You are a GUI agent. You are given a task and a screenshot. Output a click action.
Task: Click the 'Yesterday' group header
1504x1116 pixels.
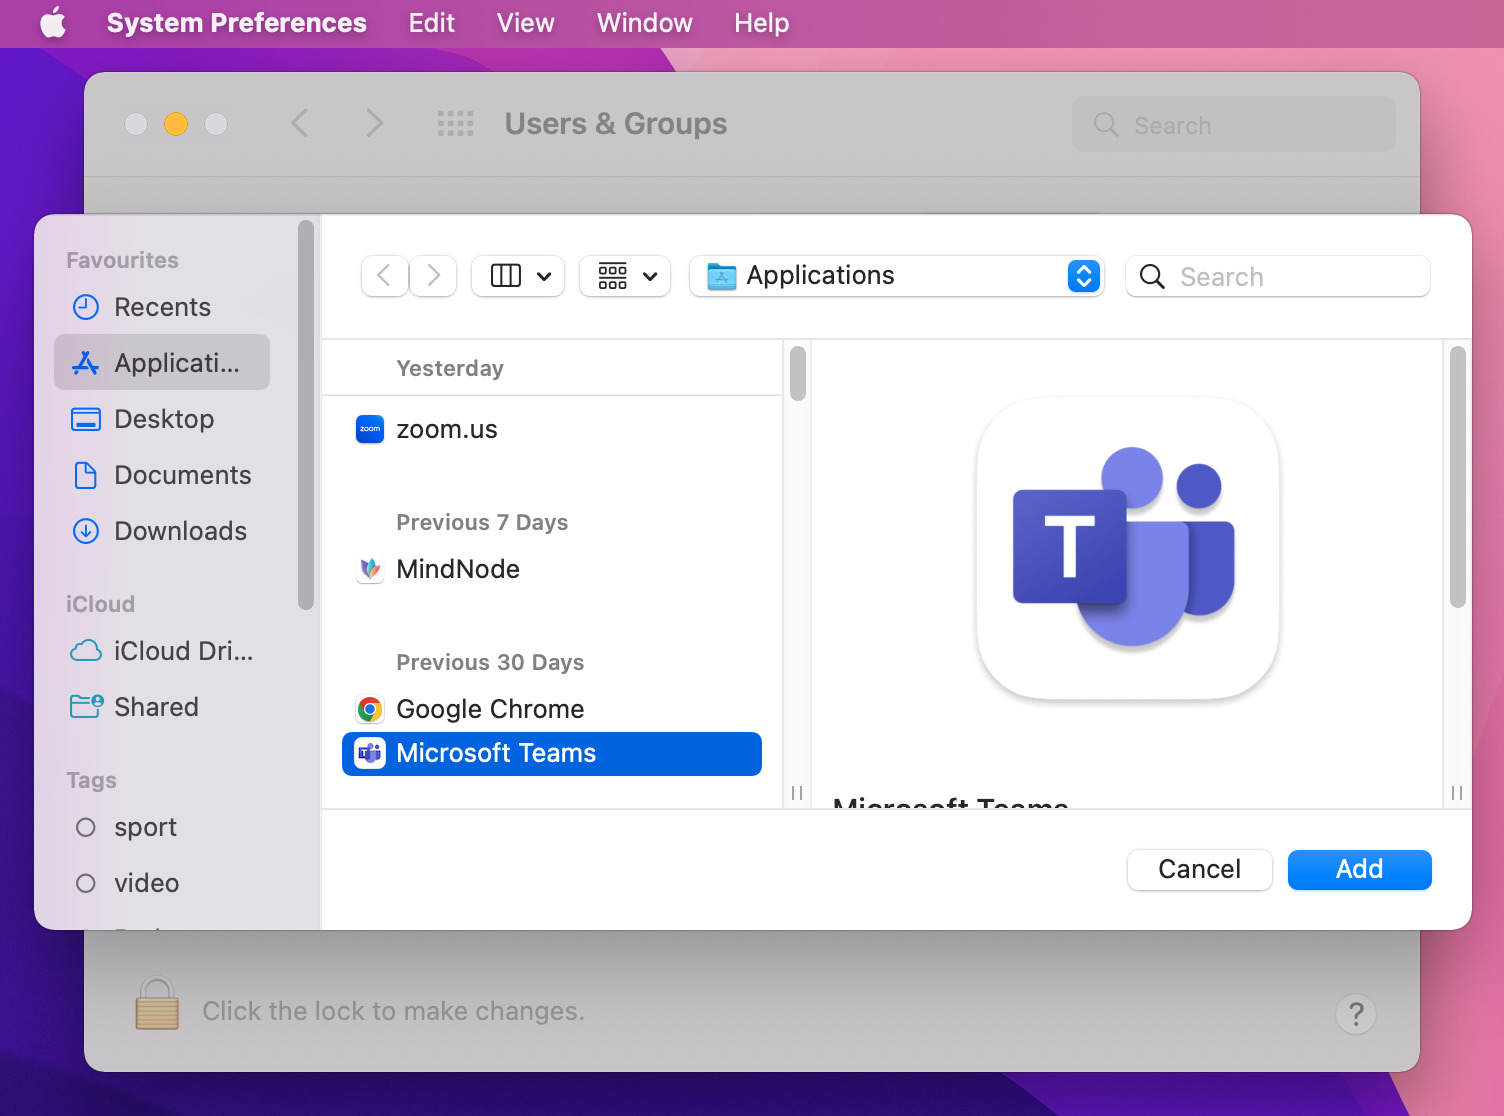[450, 368]
